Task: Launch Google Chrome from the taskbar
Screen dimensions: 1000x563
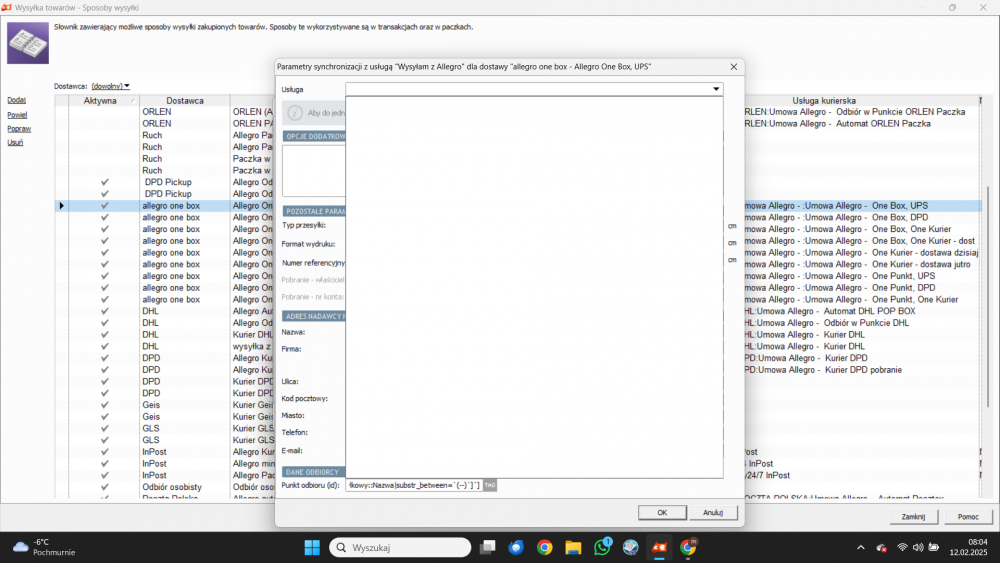Action: pos(545,547)
